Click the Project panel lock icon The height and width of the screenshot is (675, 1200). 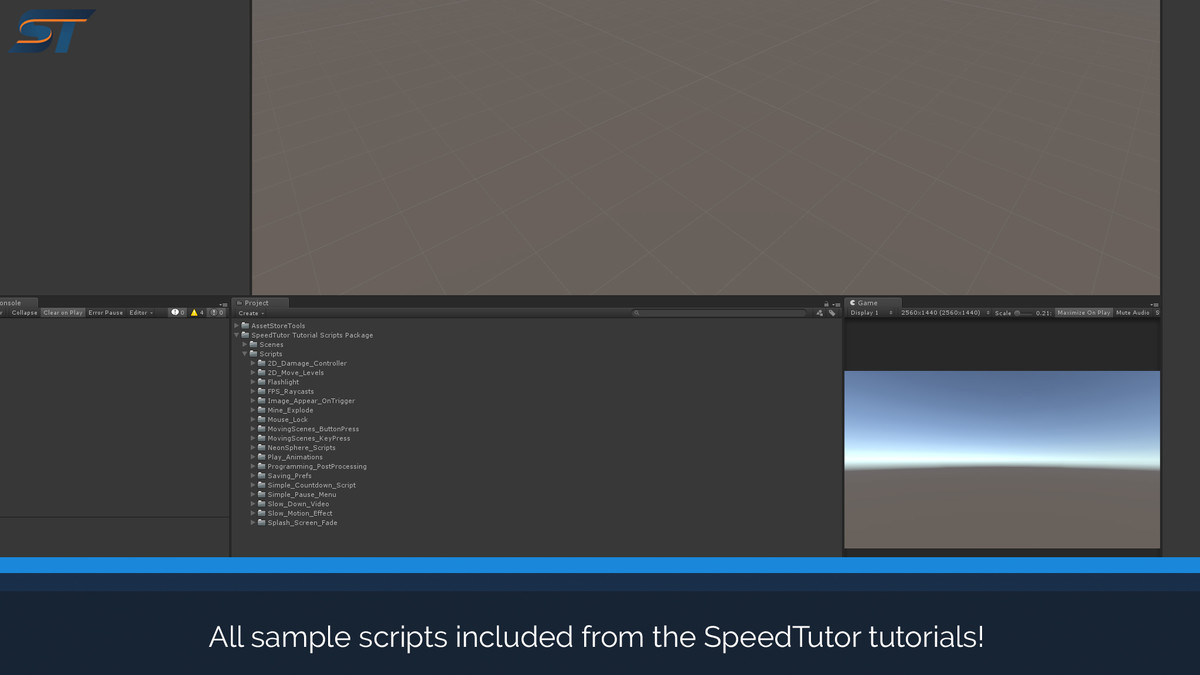[x=826, y=304]
